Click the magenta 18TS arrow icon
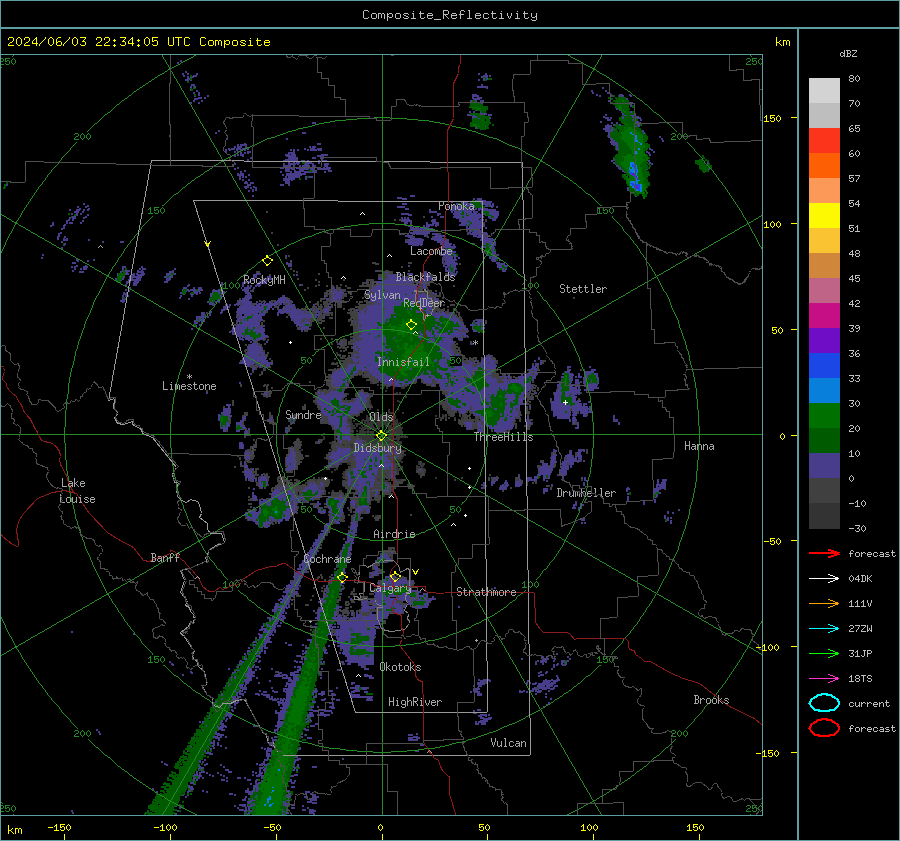Viewport: 900px width, 841px height. [824, 679]
